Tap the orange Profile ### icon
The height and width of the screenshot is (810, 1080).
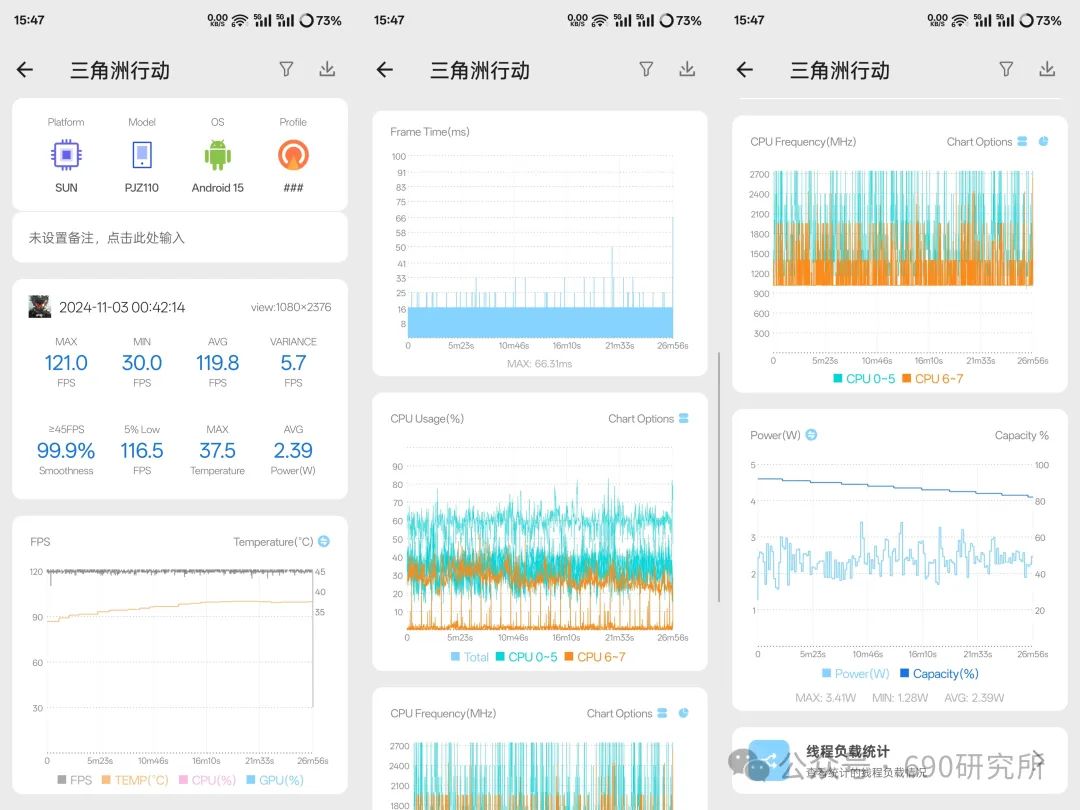tap(293, 155)
